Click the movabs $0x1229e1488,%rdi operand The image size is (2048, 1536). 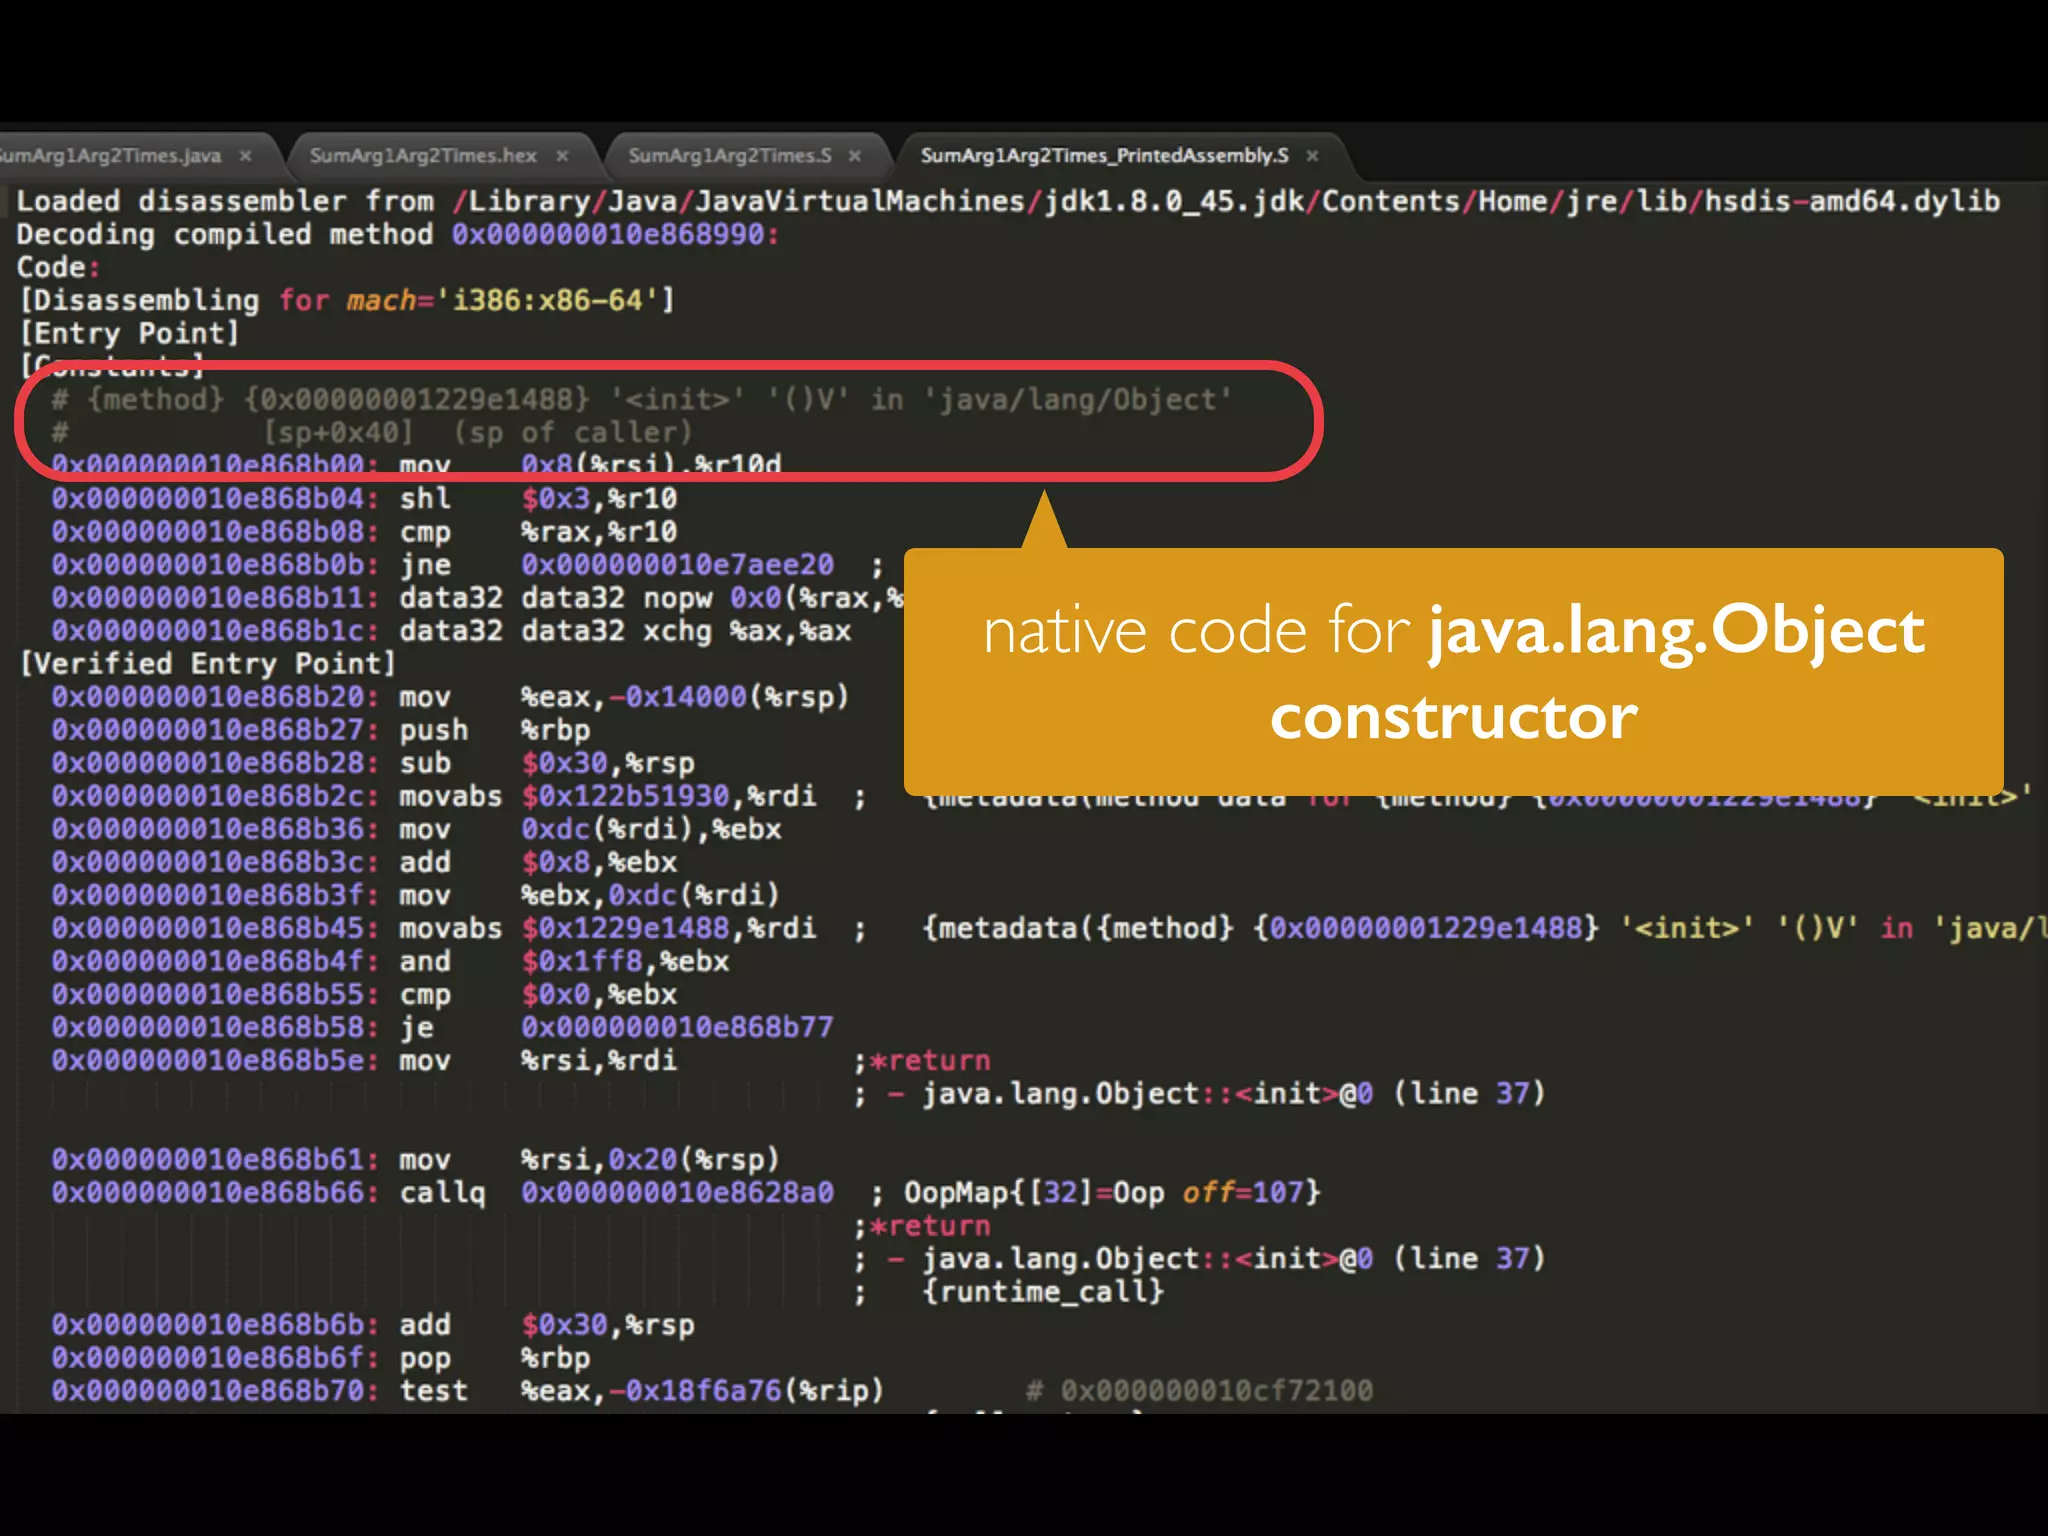(x=668, y=928)
